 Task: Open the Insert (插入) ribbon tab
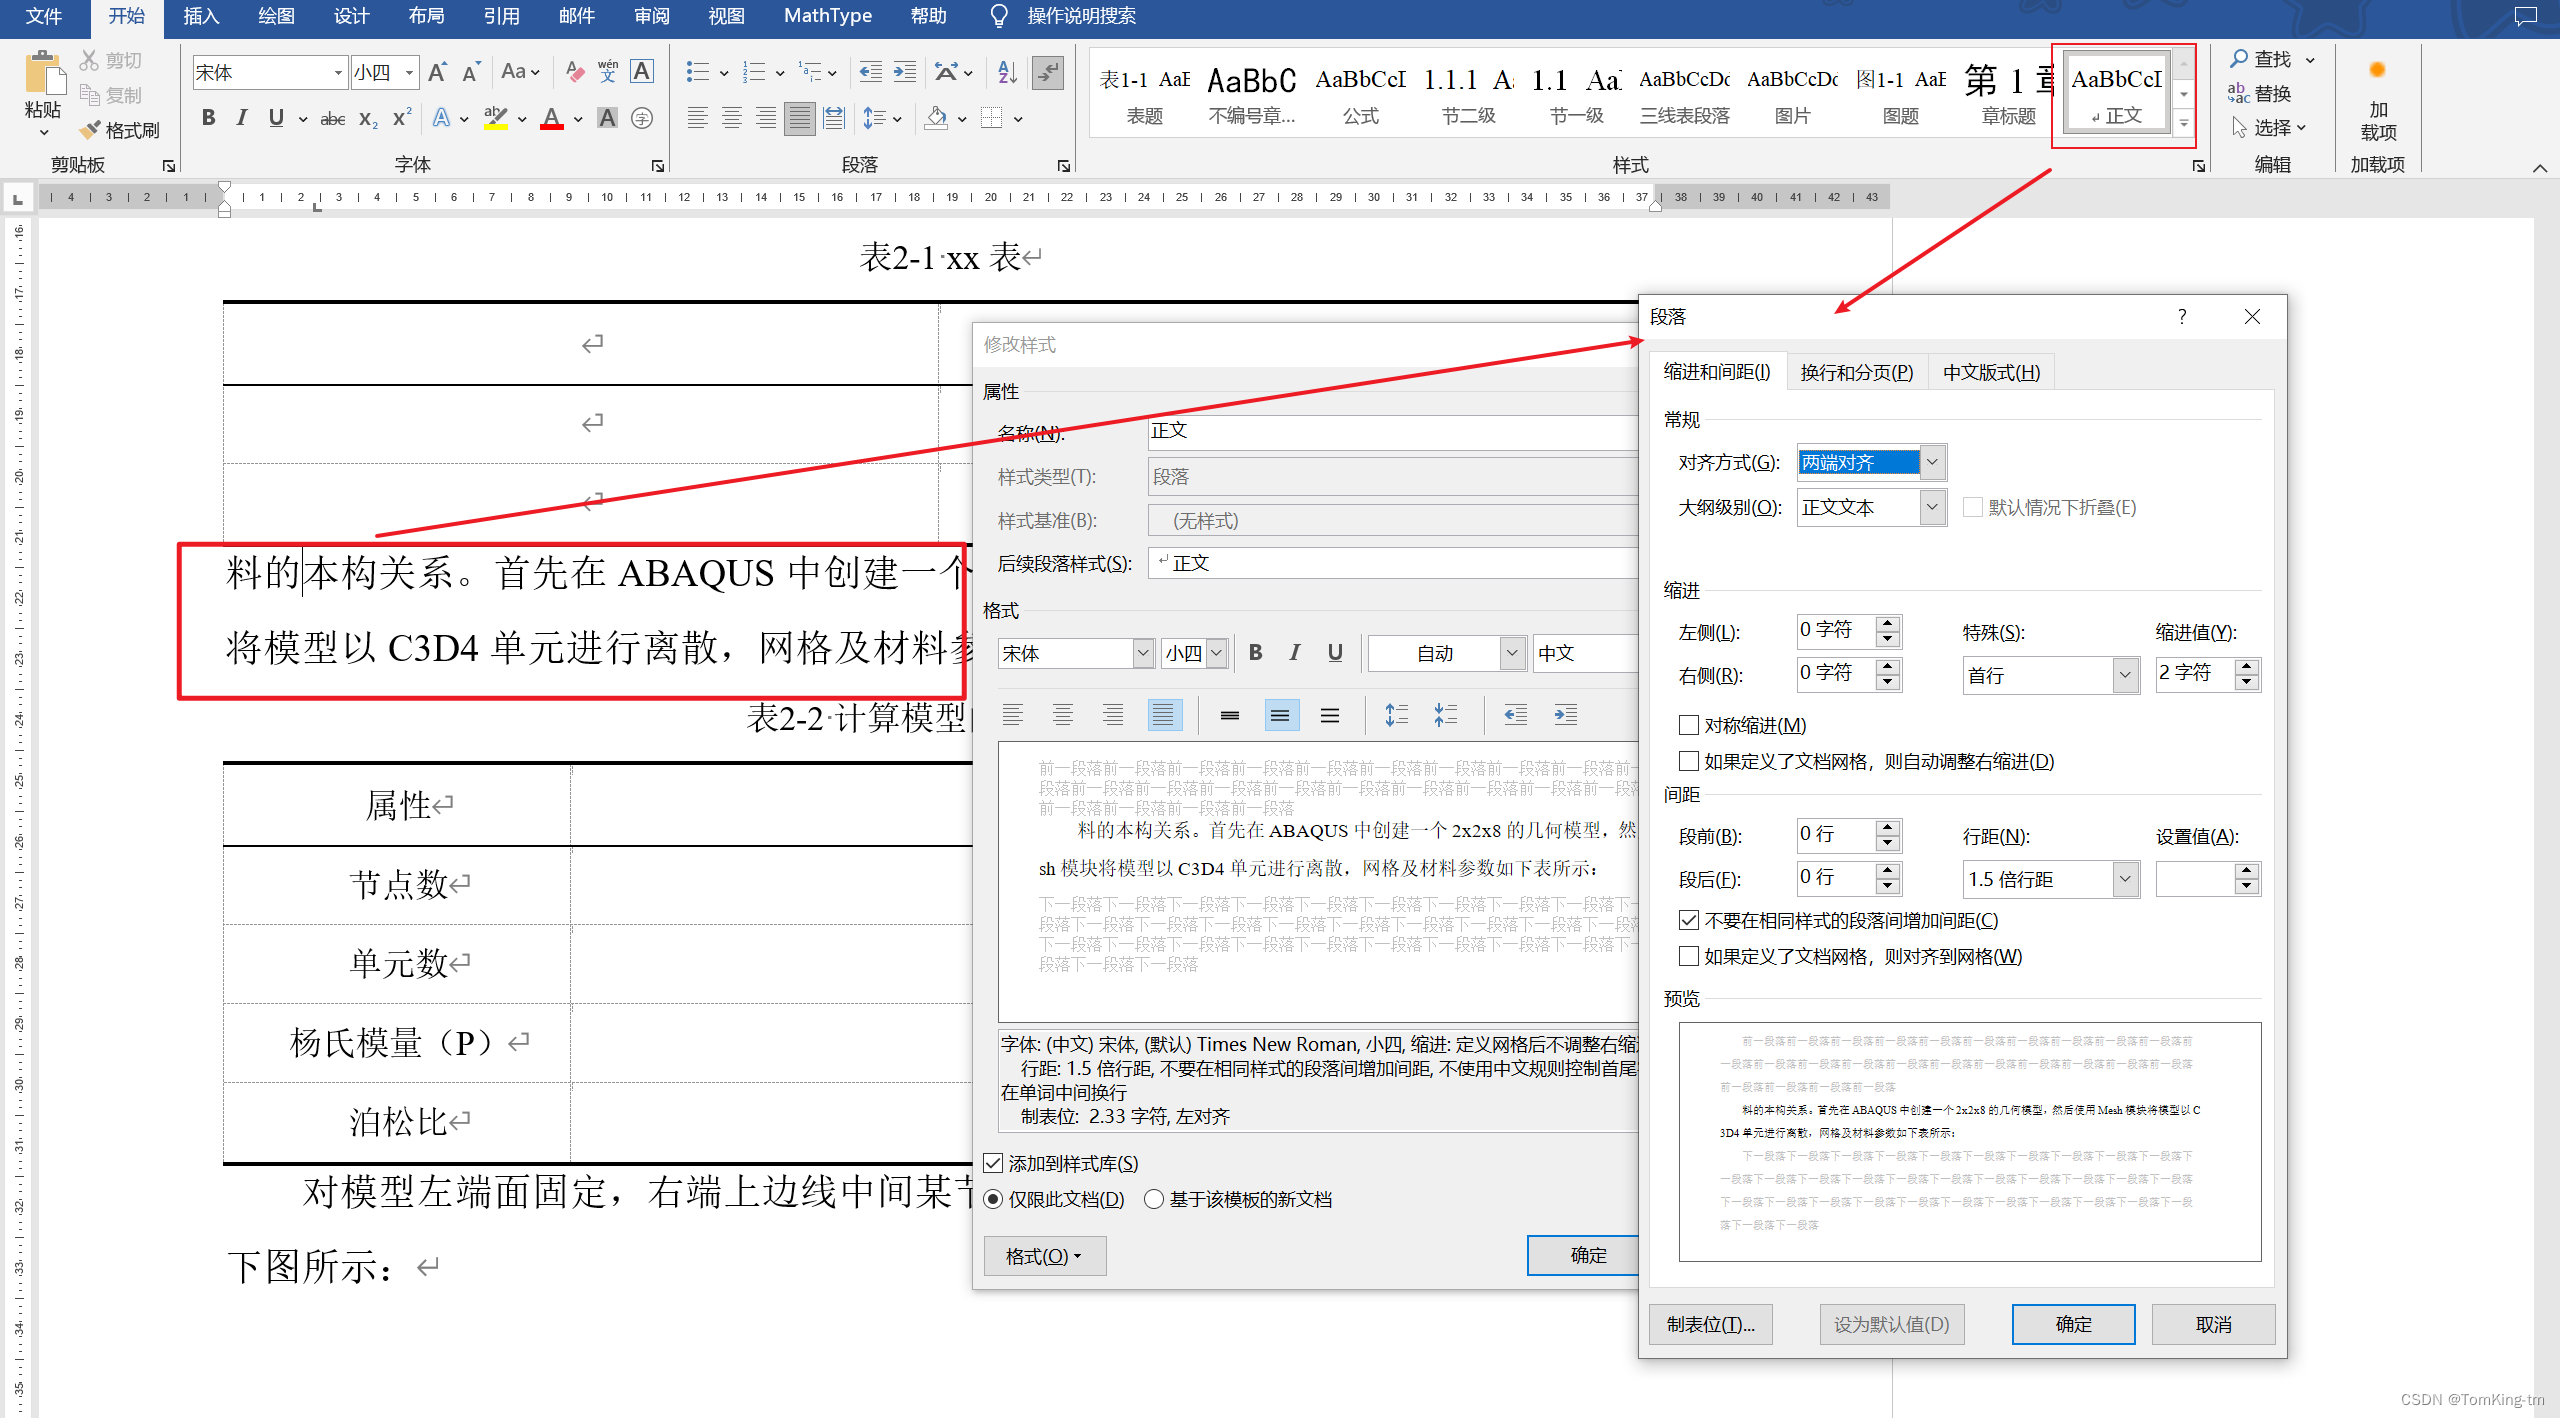200,16
